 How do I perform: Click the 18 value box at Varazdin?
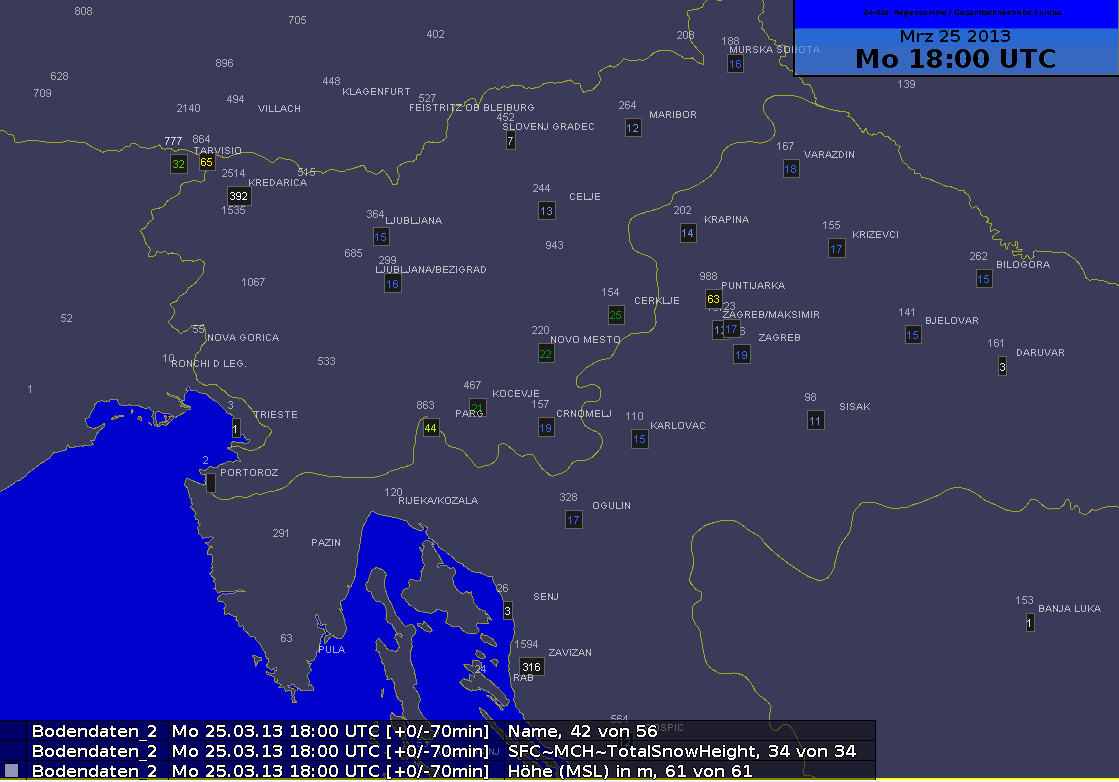point(791,169)
